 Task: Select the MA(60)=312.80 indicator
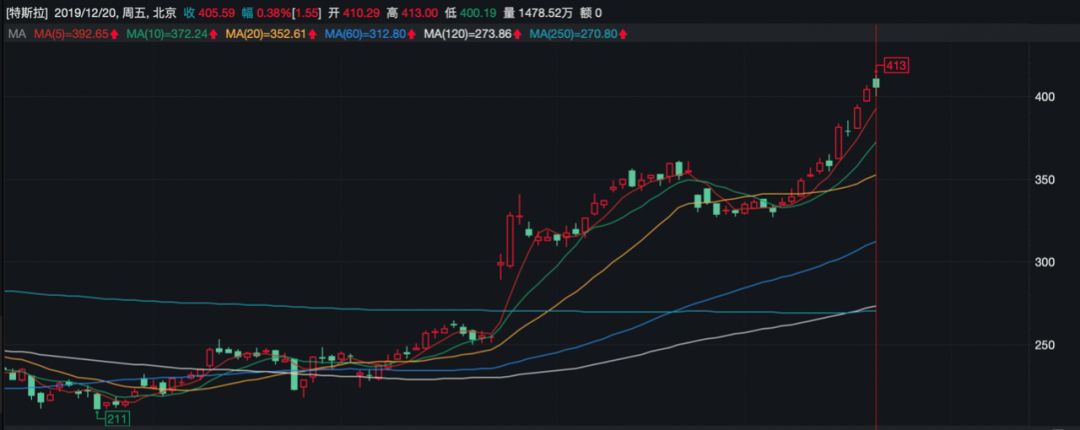click(x=365, y=34)
